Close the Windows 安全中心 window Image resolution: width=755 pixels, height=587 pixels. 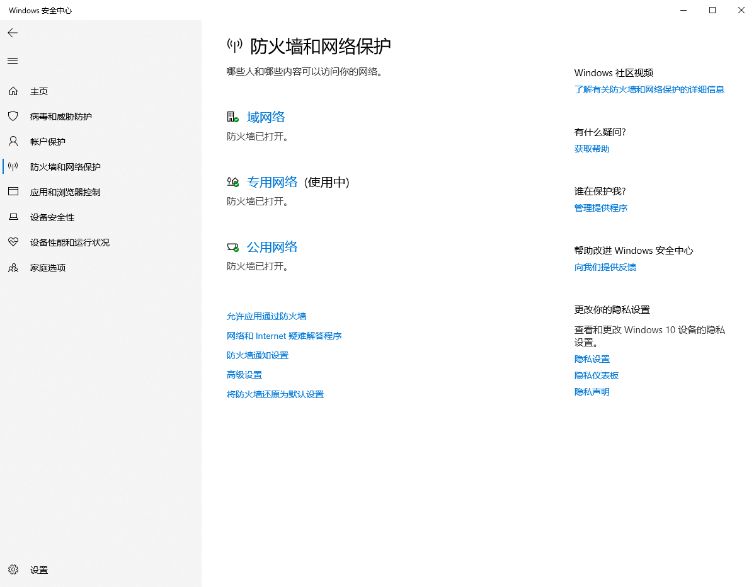[741, 10]
